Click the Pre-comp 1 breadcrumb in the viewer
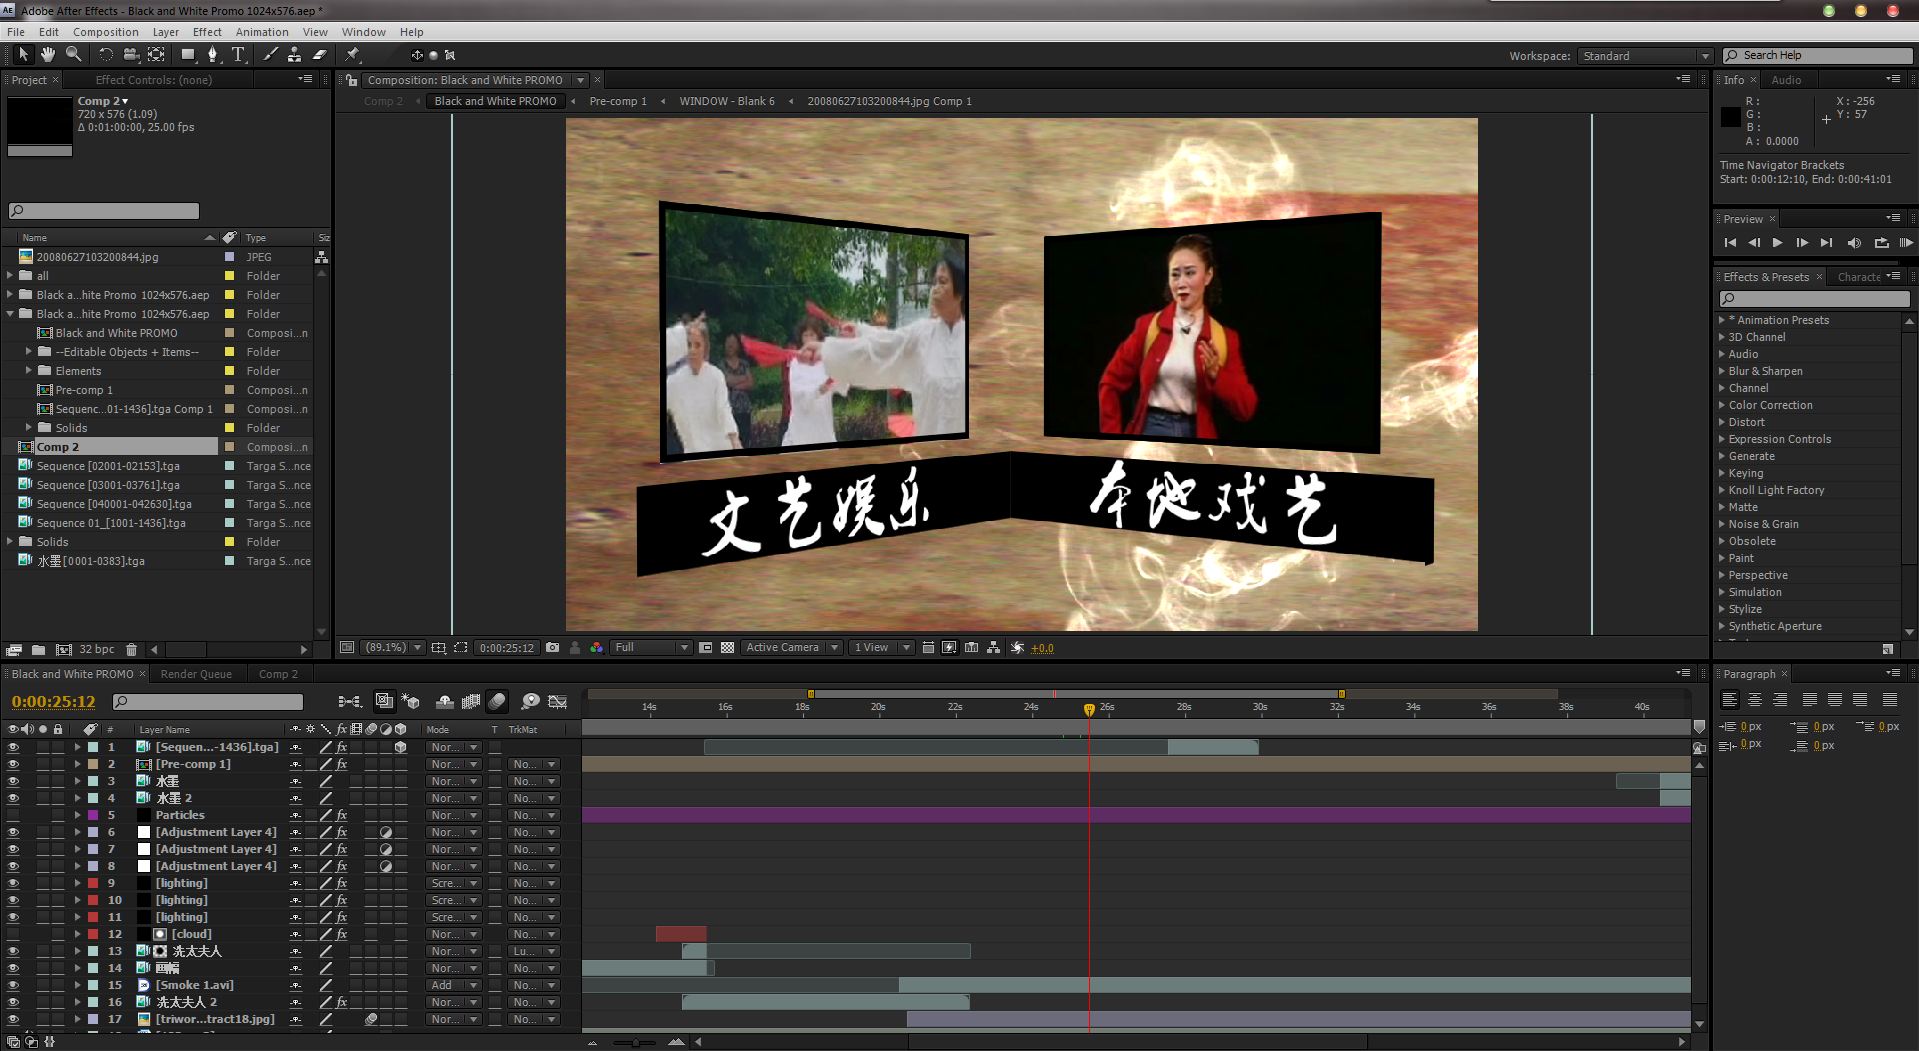1919x1051 pixels. [618, 101]
